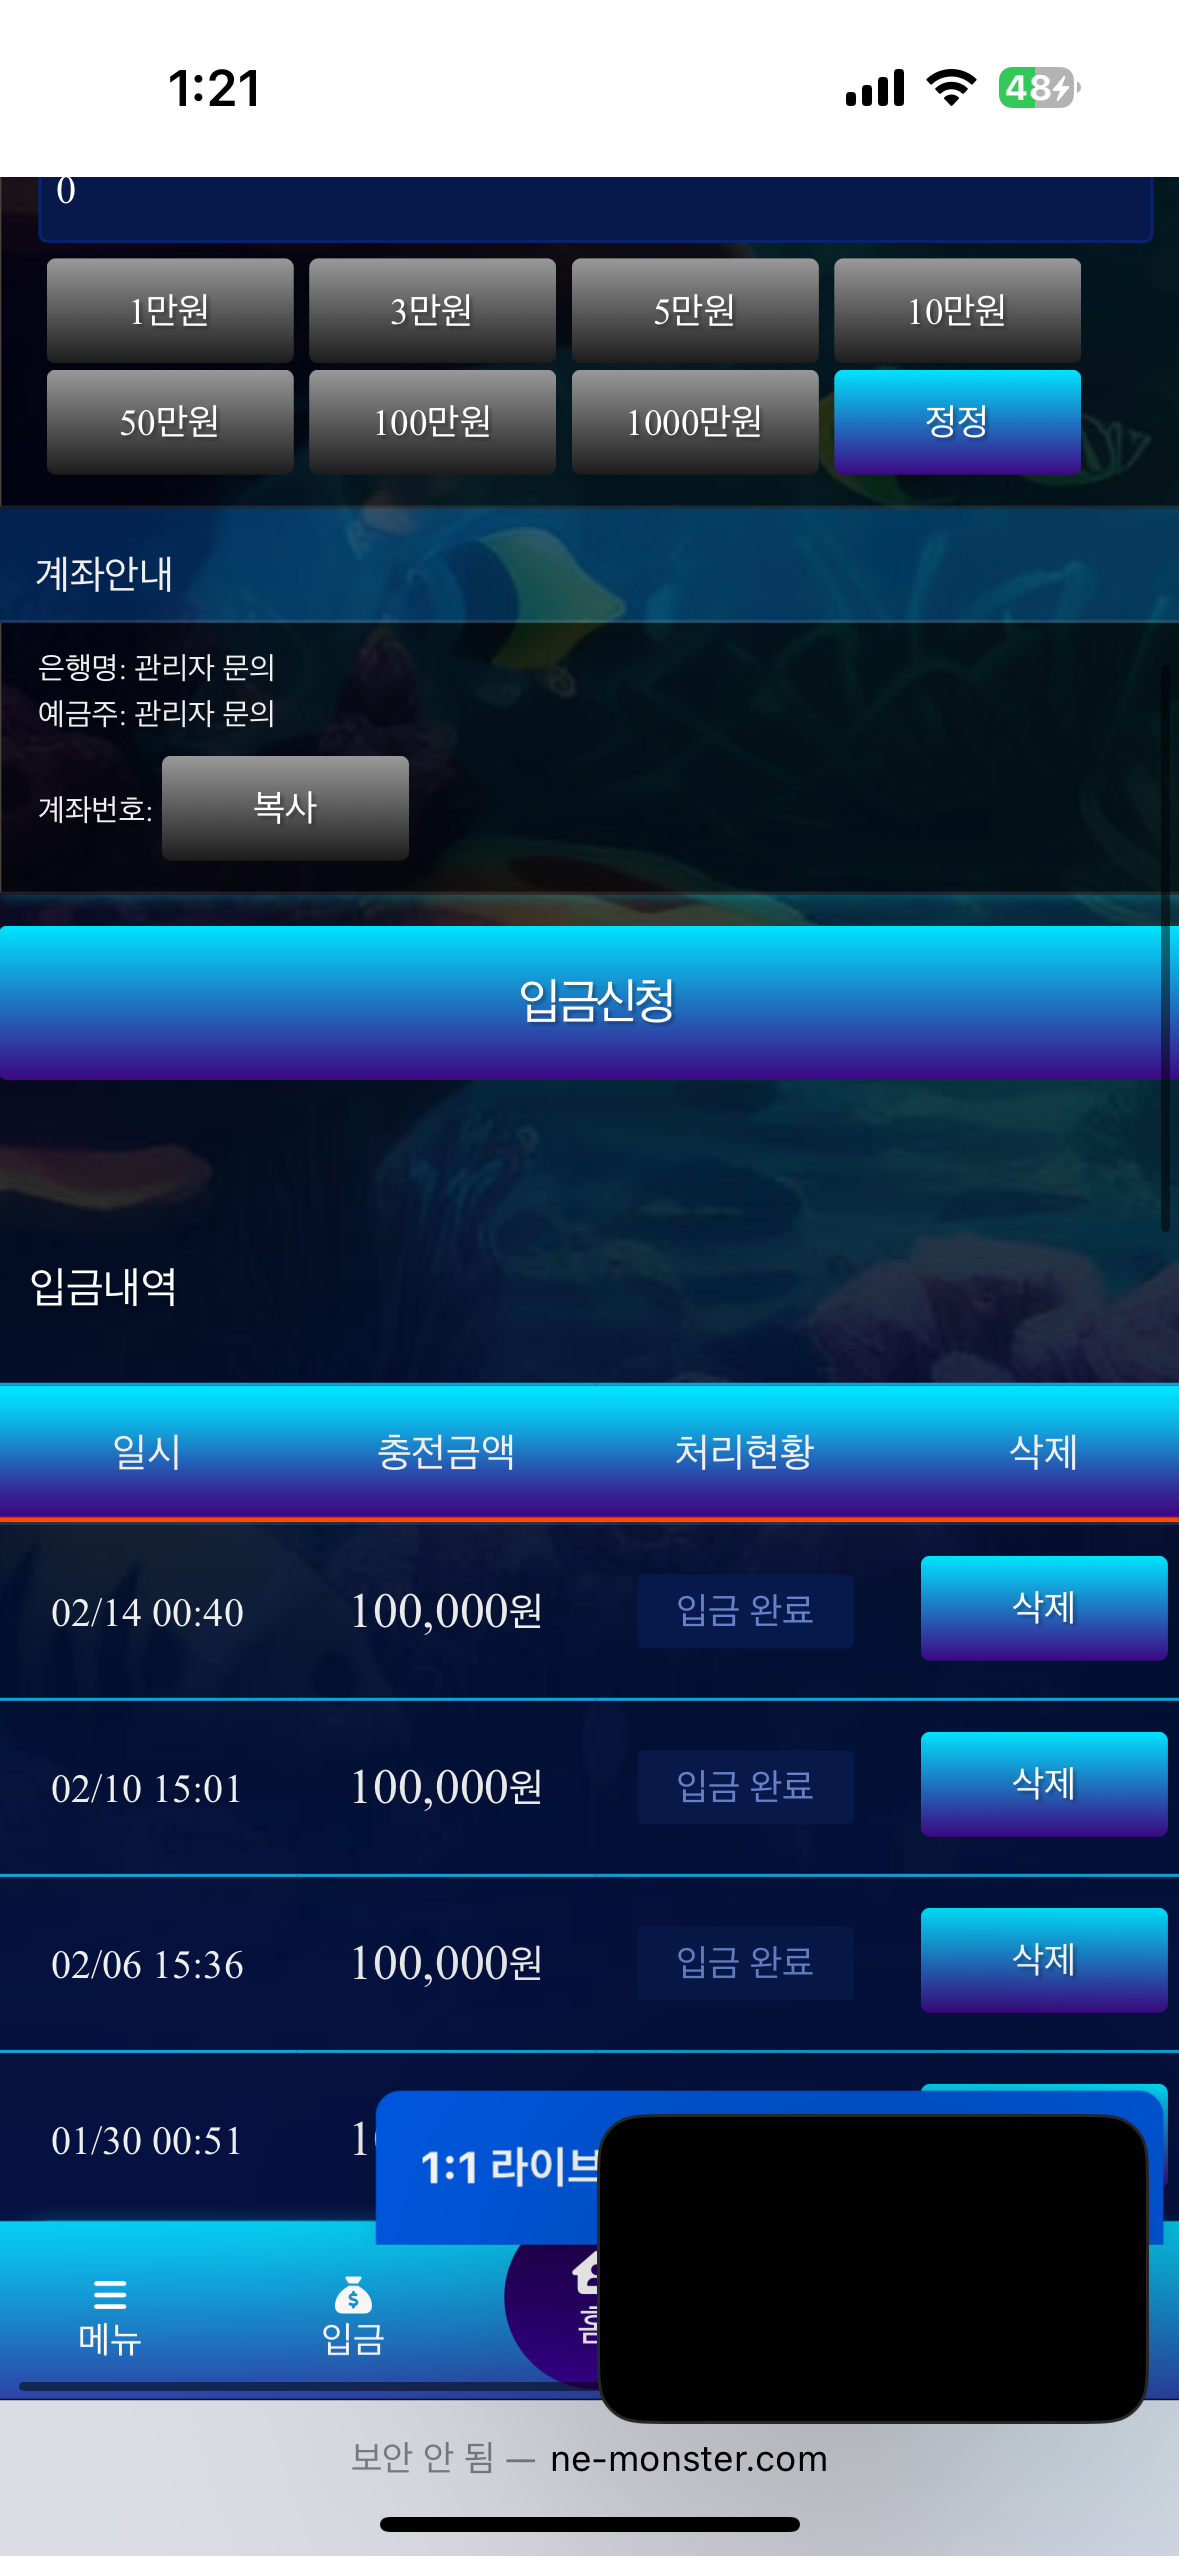Choose the 1000만원 amount button

point(695,422)
